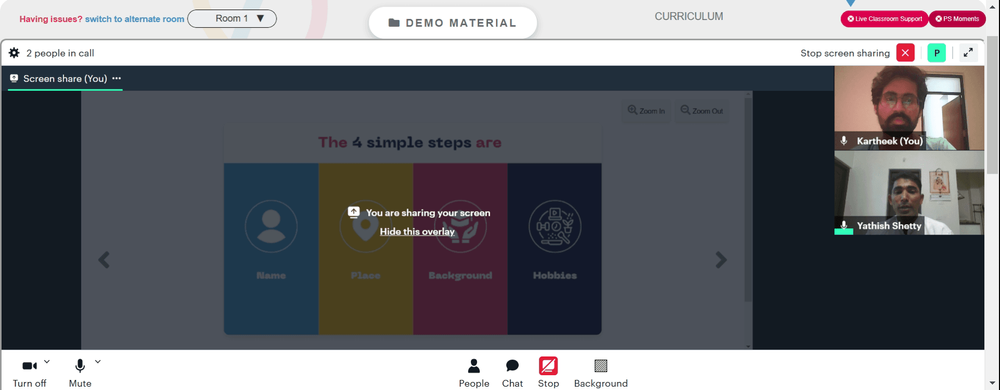Open Background effects option
Image resolution: width=1000 pixels, height=390 pixels.
pos(601,373)
